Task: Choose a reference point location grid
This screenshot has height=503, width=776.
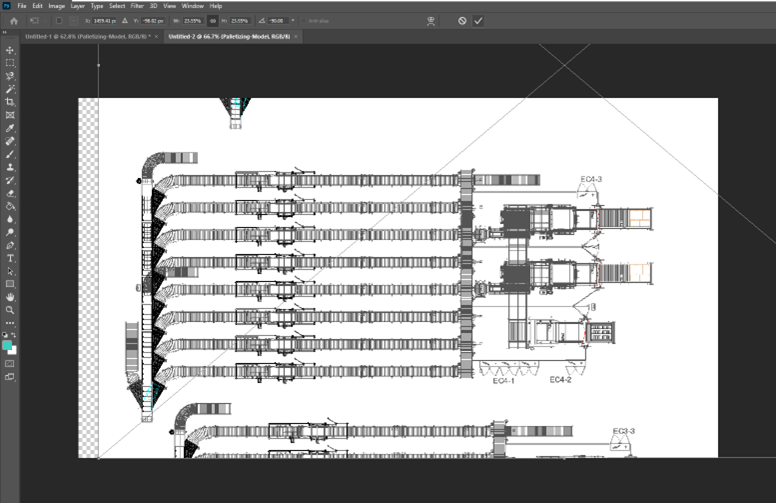Action: coord(73,21)
